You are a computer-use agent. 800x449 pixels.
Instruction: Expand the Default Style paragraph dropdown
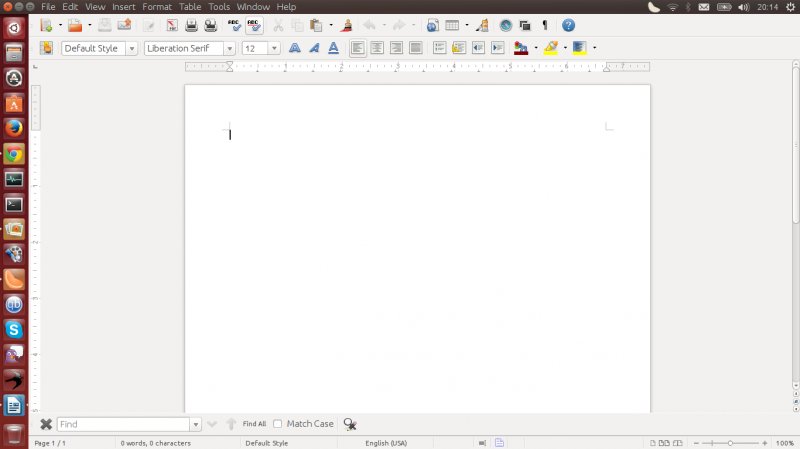point(132,48)
